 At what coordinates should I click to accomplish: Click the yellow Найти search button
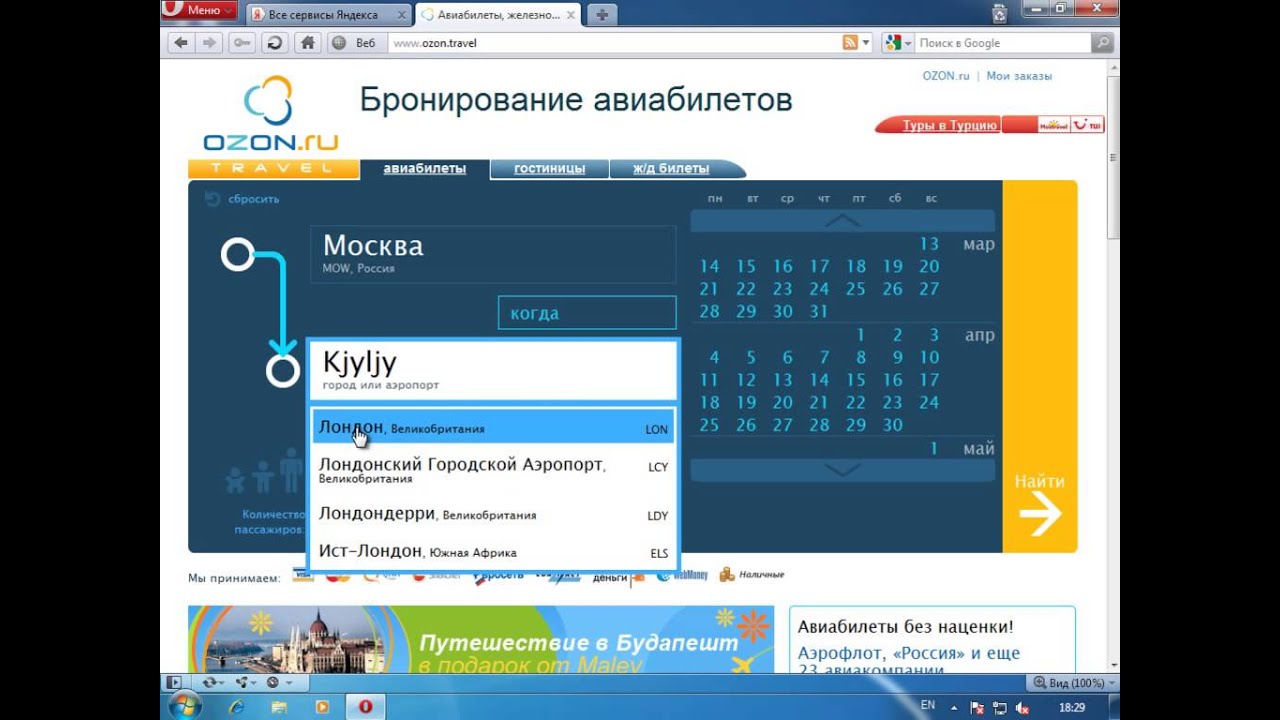(x=1039, y=366)
